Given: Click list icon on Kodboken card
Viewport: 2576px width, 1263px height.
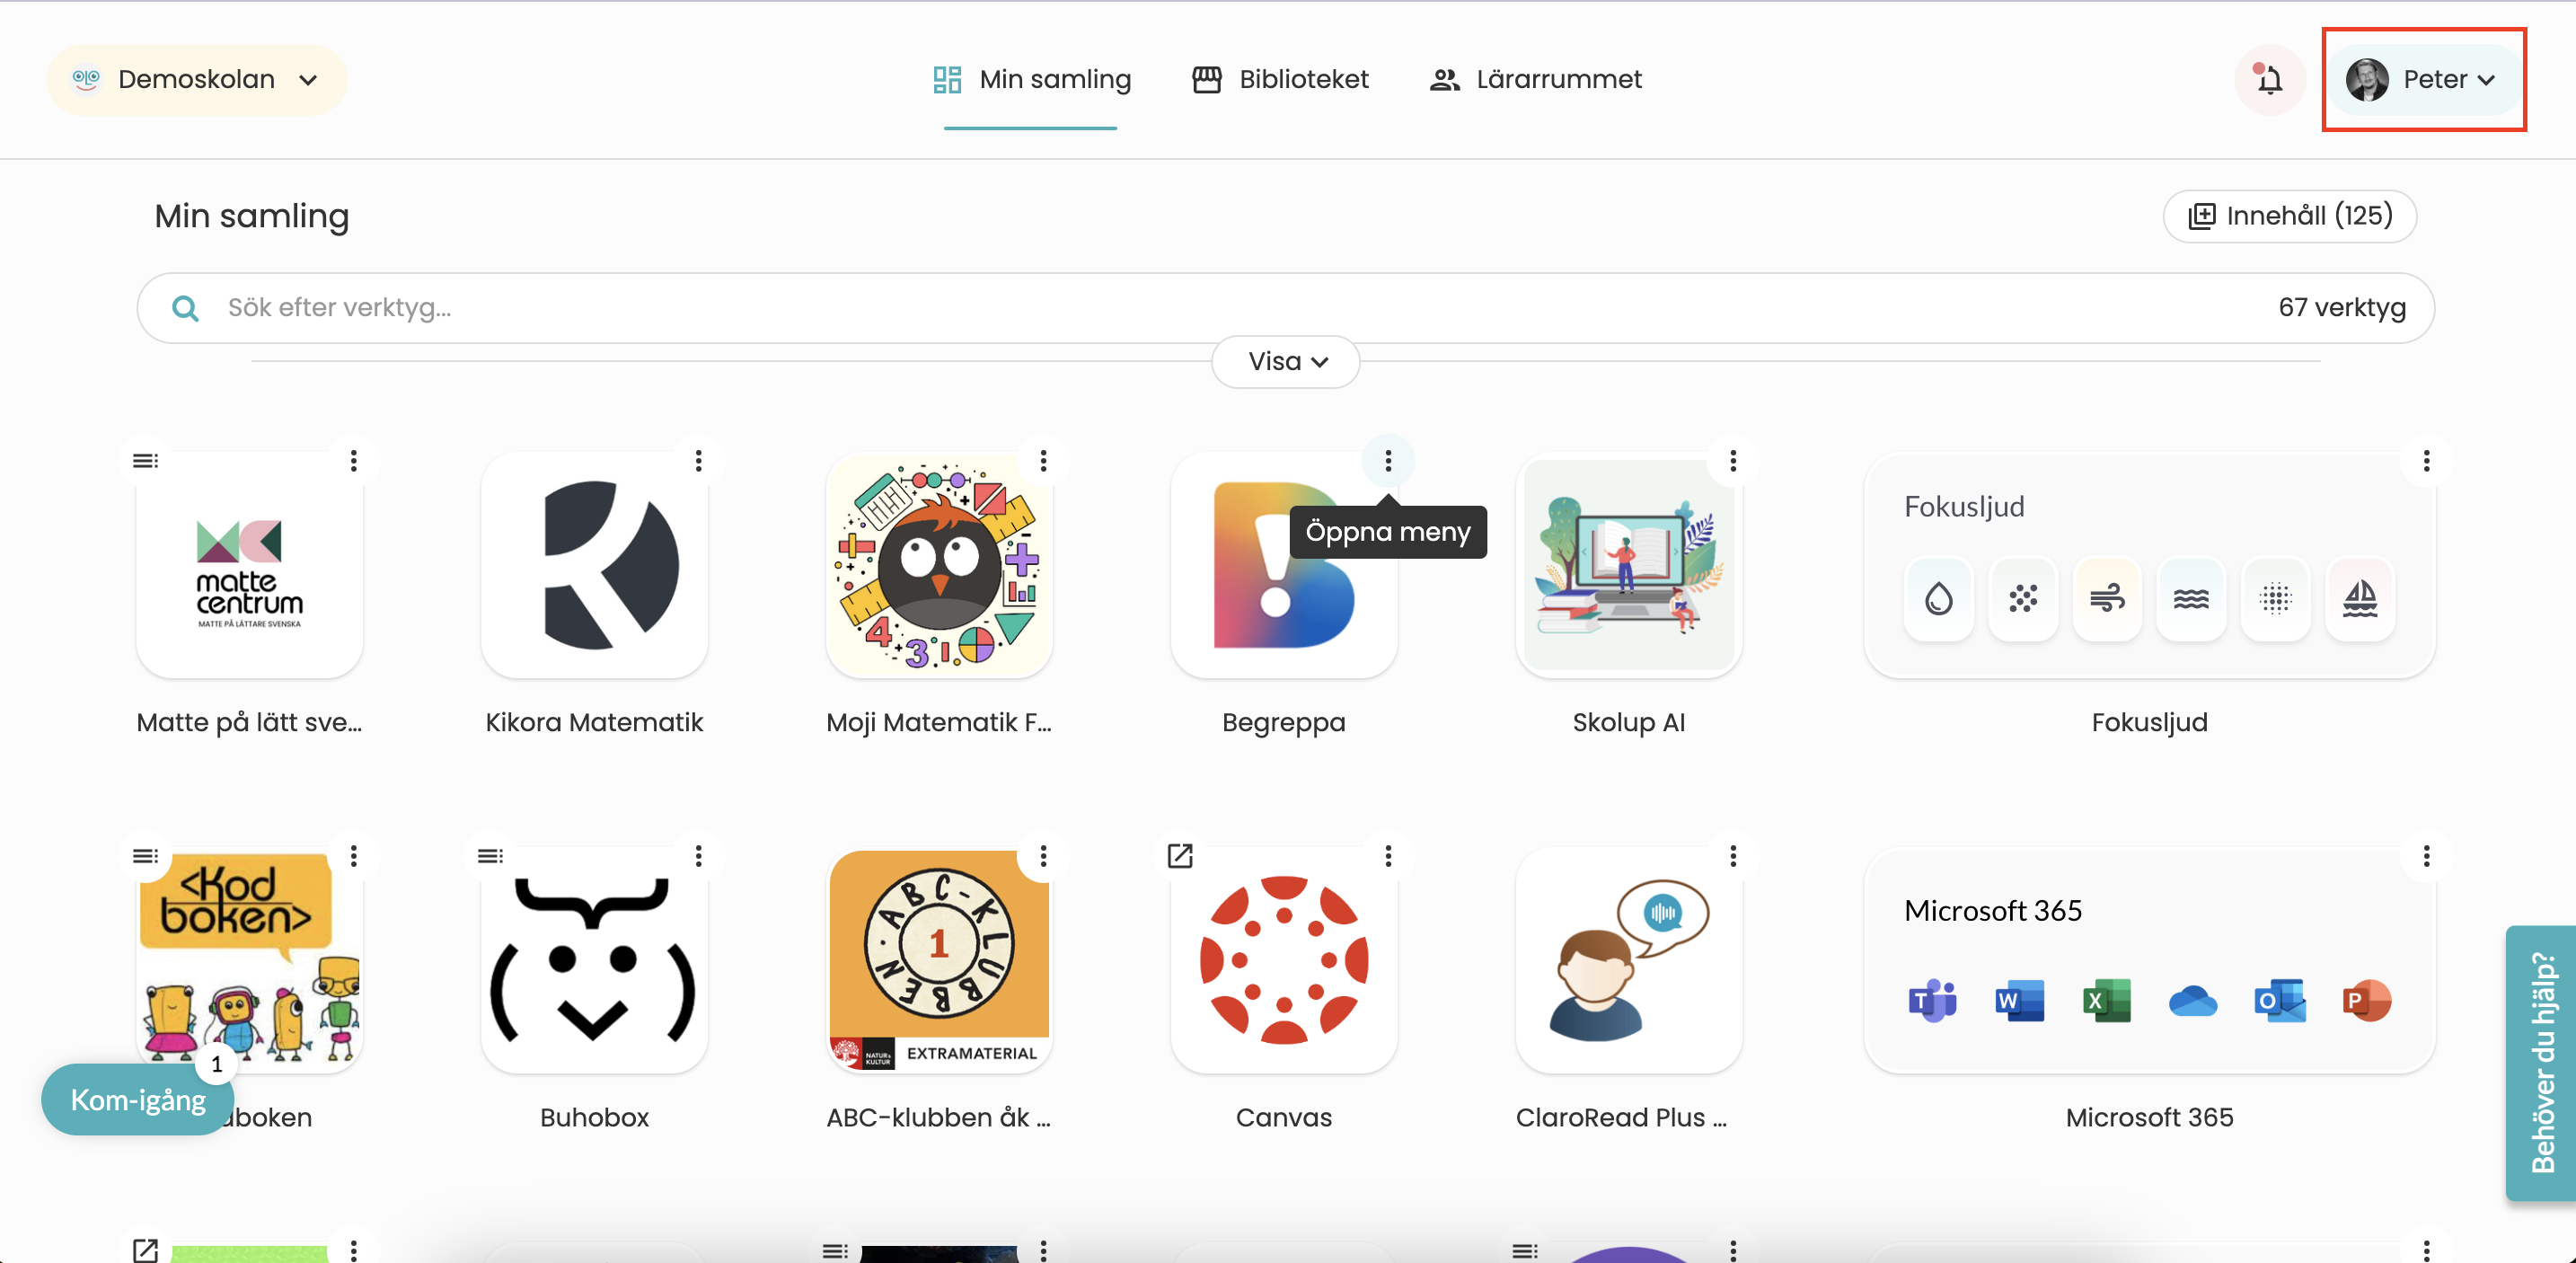Looking at the screenshot, I should coord(146,856).
